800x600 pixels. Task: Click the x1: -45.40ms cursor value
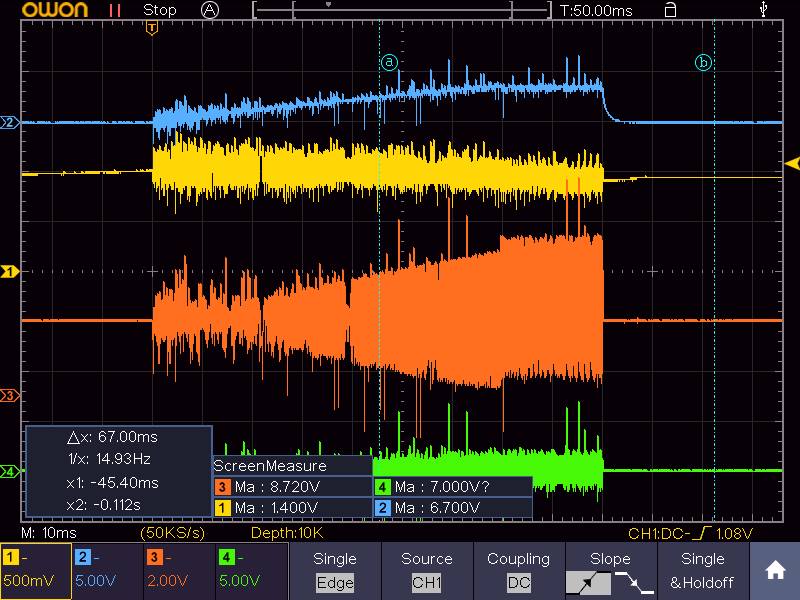click(112, 483)
